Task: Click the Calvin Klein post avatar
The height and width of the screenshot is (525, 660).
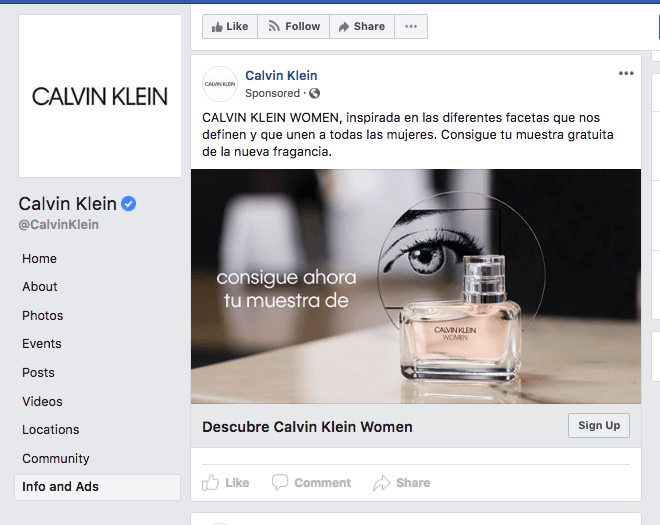Action: pyautogui.click(x=220, y=84)
